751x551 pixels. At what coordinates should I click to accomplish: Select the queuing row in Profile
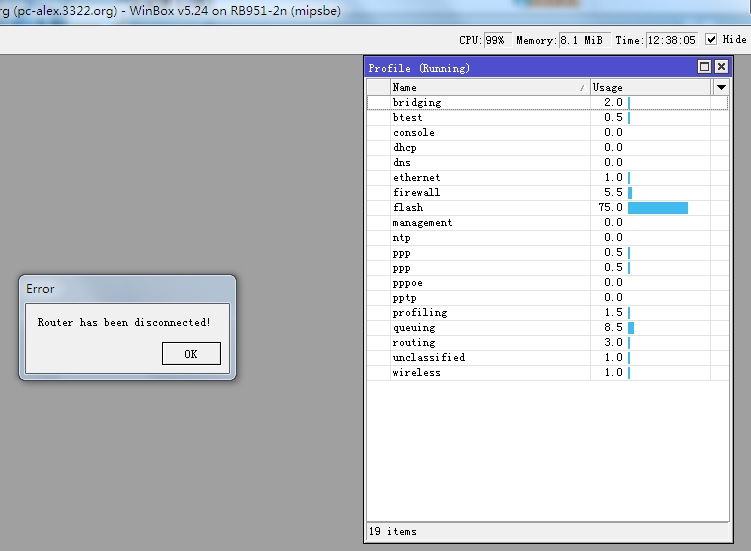pyautogui.click(x=547, y=328)
